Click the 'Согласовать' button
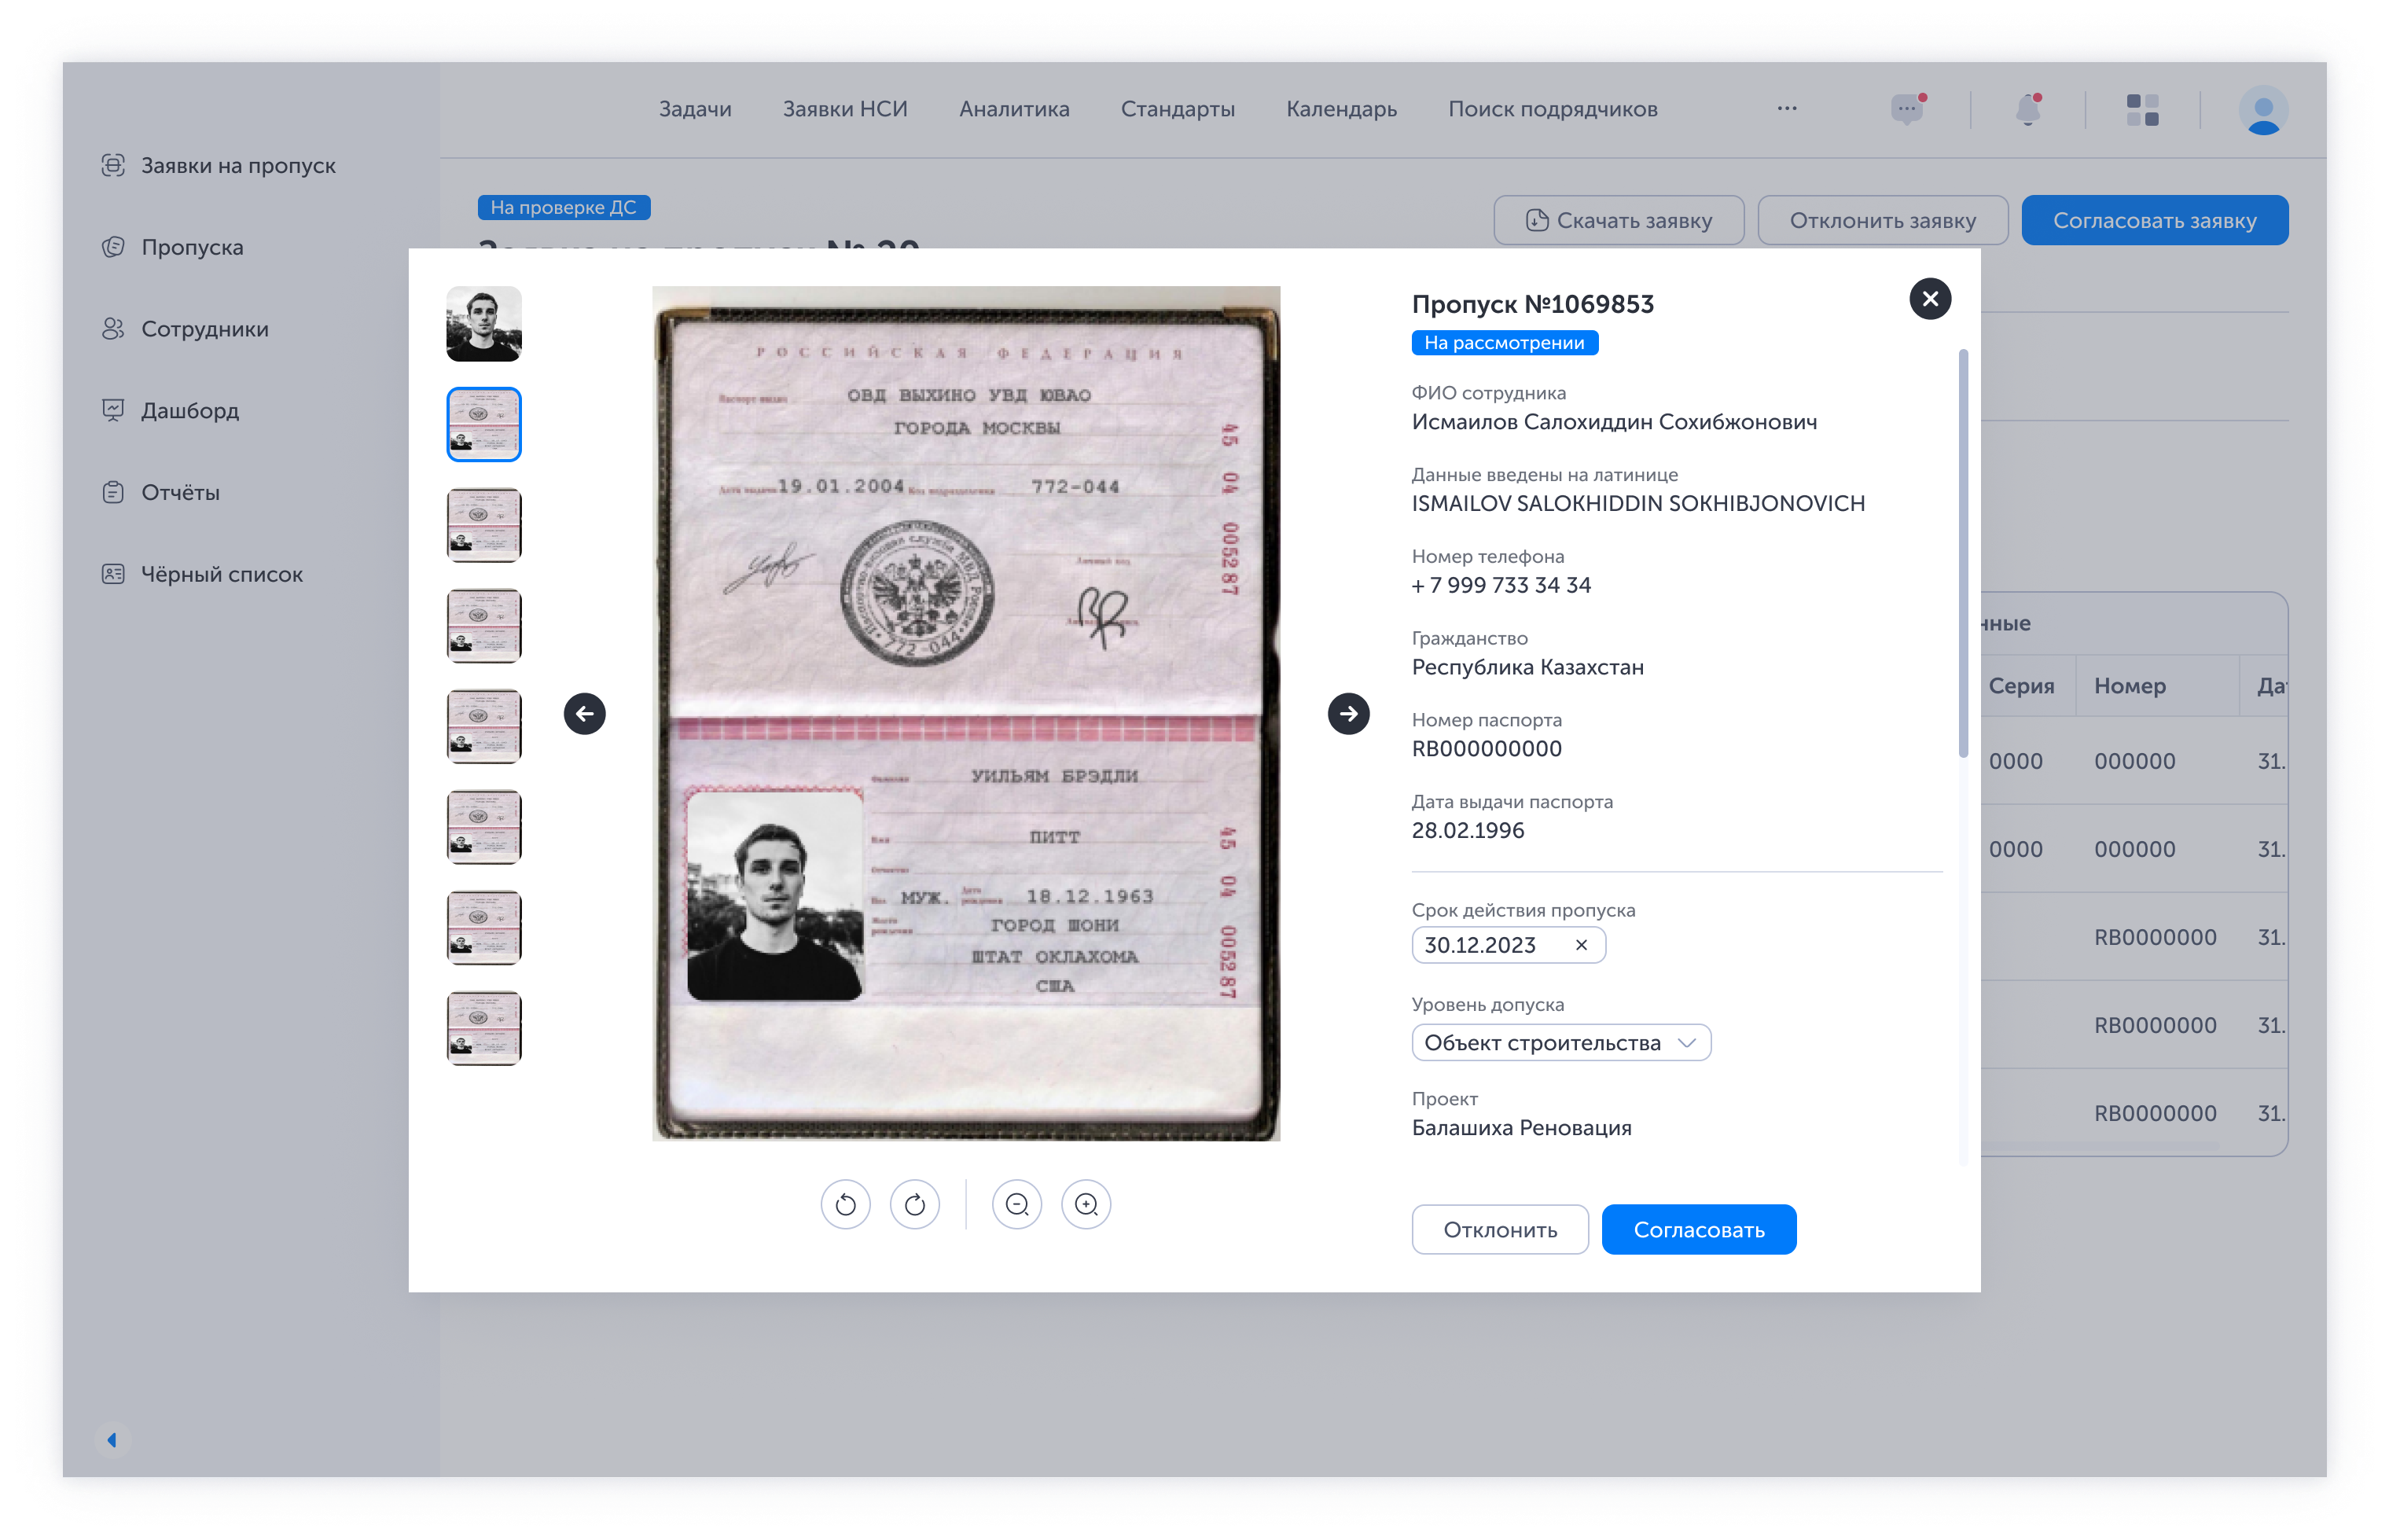Image resolution: width=2389 pixels, height=1540 pixels. click(x=1698, y=1230)
